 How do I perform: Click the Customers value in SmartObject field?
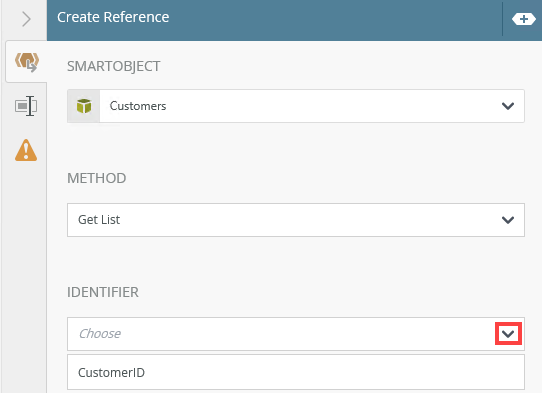[x=138, y=106]
